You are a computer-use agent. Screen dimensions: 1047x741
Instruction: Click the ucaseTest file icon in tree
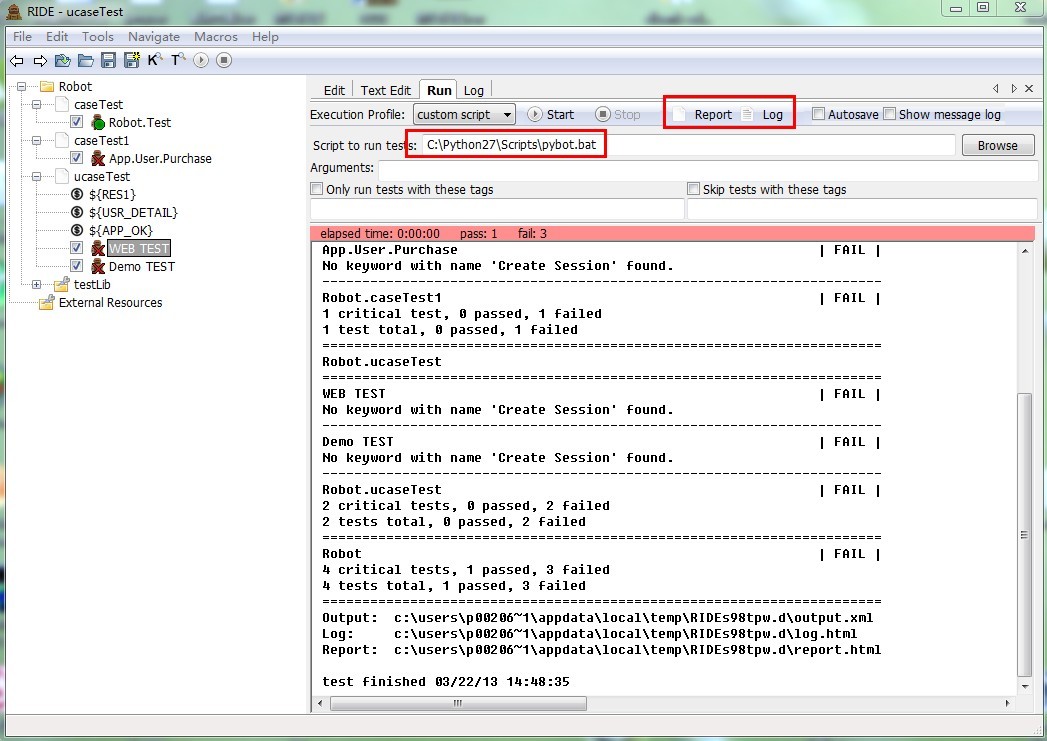pyautogui.click(x=62, y=176)
